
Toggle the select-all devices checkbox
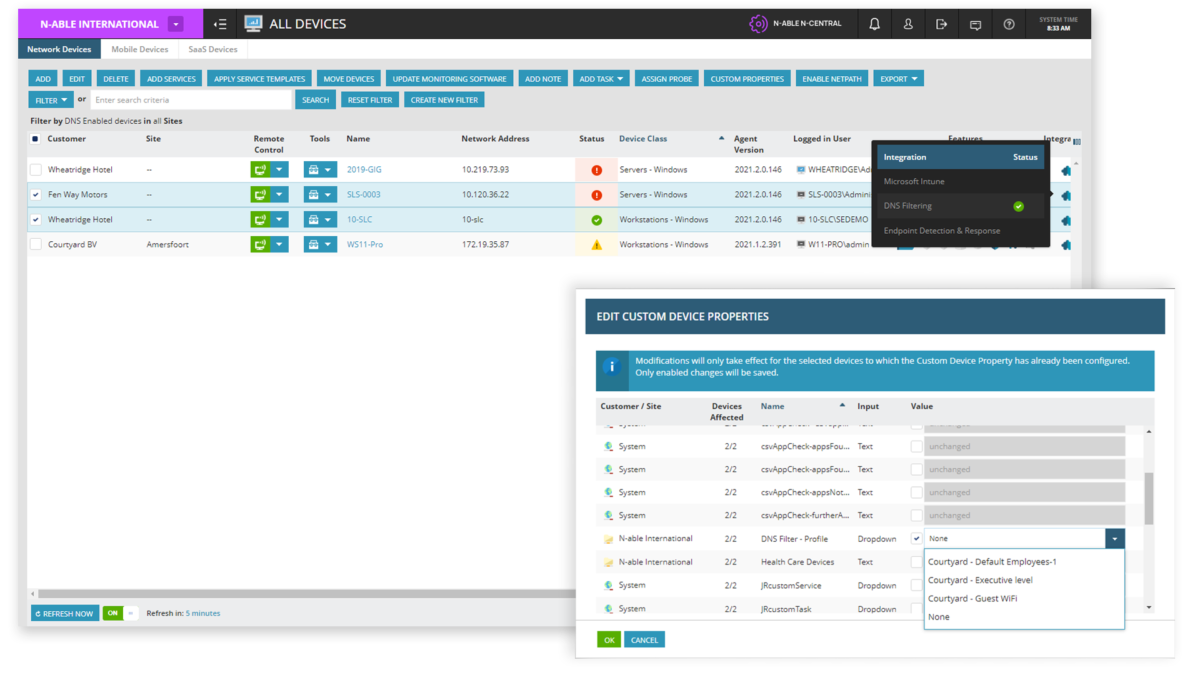[36, 139]
